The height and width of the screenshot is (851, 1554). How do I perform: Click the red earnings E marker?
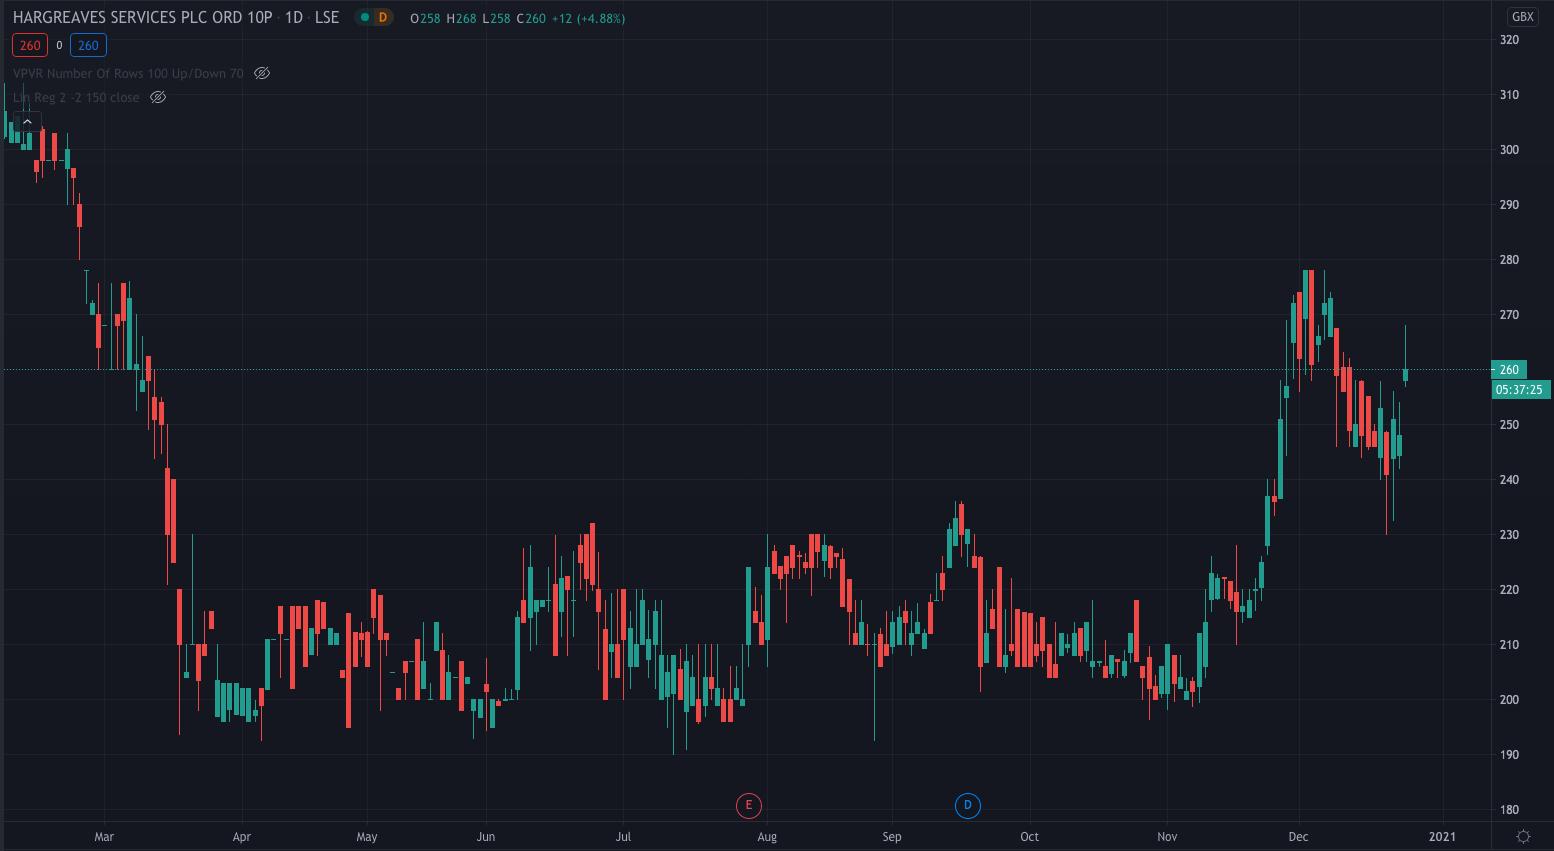click(748, 805)
